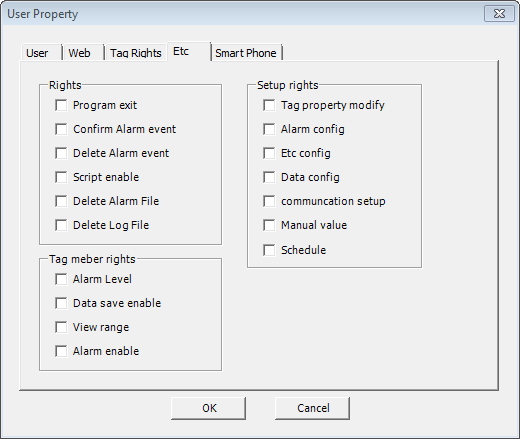The width and height of the screenshot is (520, 439).
Task: Enable Delete Alarm File right
Action: pos(61,201)
